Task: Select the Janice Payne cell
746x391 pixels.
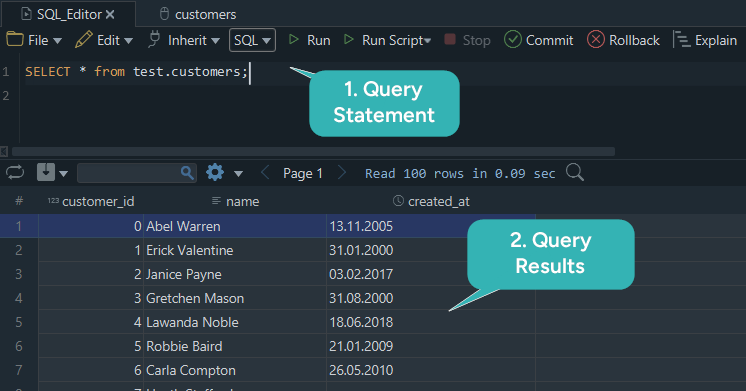Action: [235, 274]
